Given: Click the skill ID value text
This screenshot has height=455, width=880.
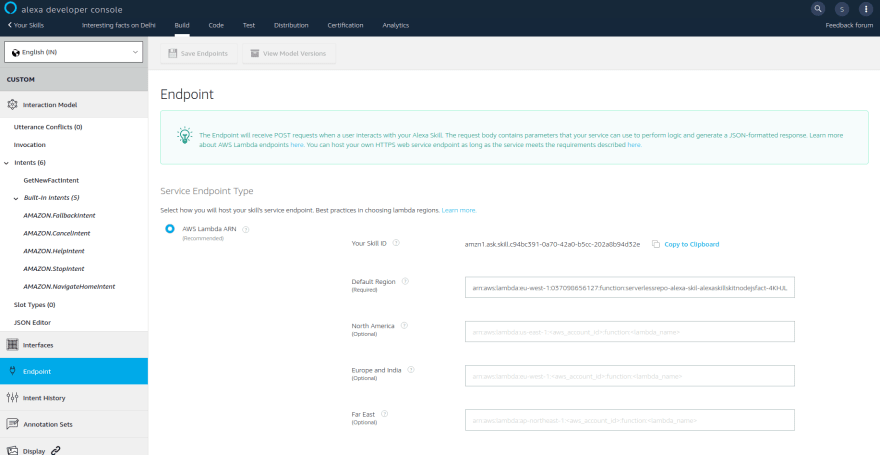Looking at the screenshot, I should (x=552, y=244).
